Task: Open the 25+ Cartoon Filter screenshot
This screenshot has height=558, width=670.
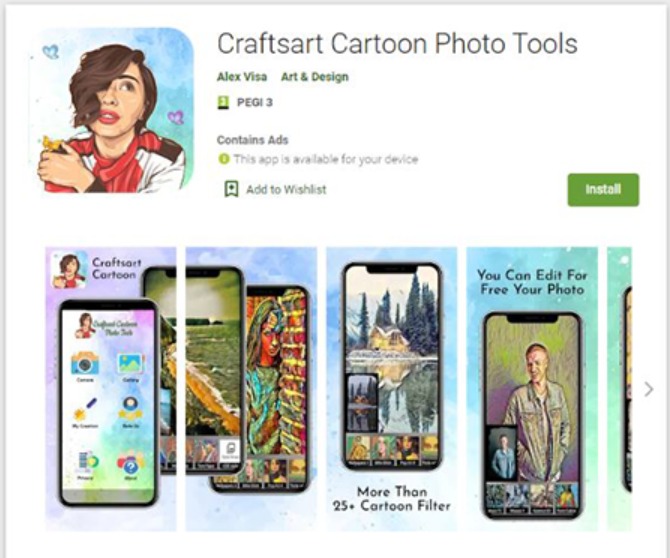Action: (x=391, y=389)
